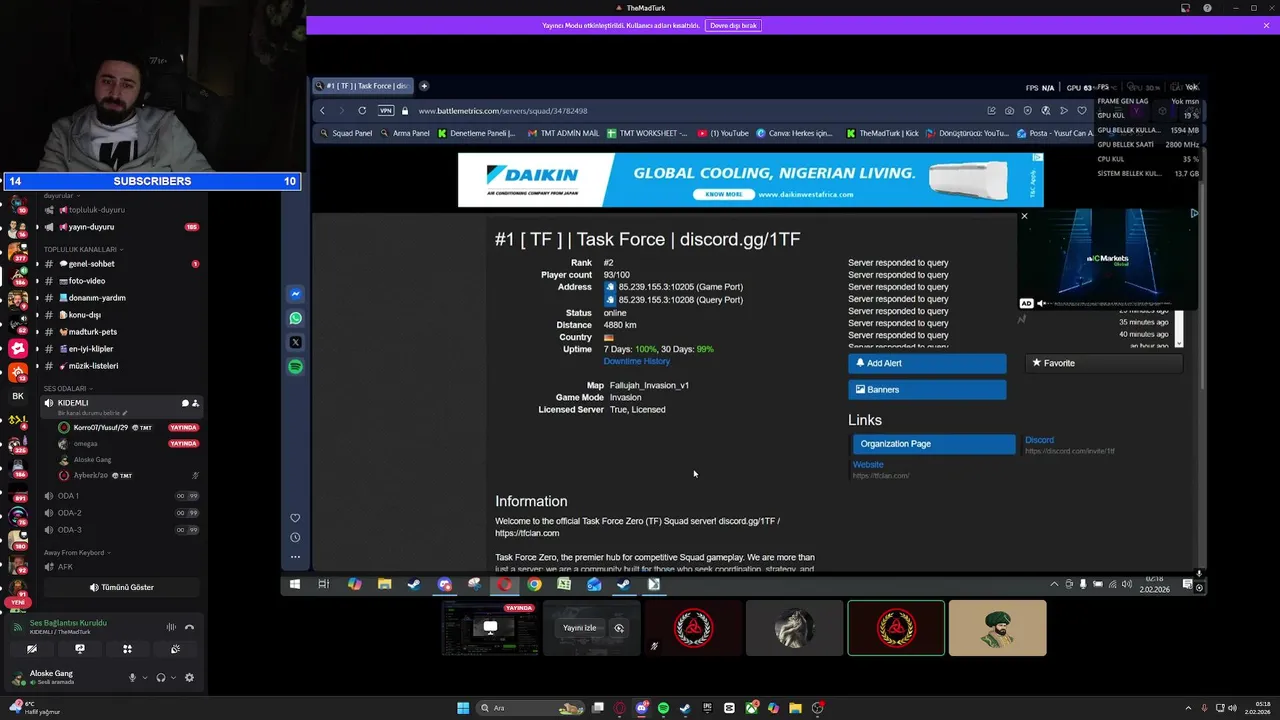Toggle camera in Discord voice panel
The height and width of the screenshot is (720, 1280).
coord(32,649)
